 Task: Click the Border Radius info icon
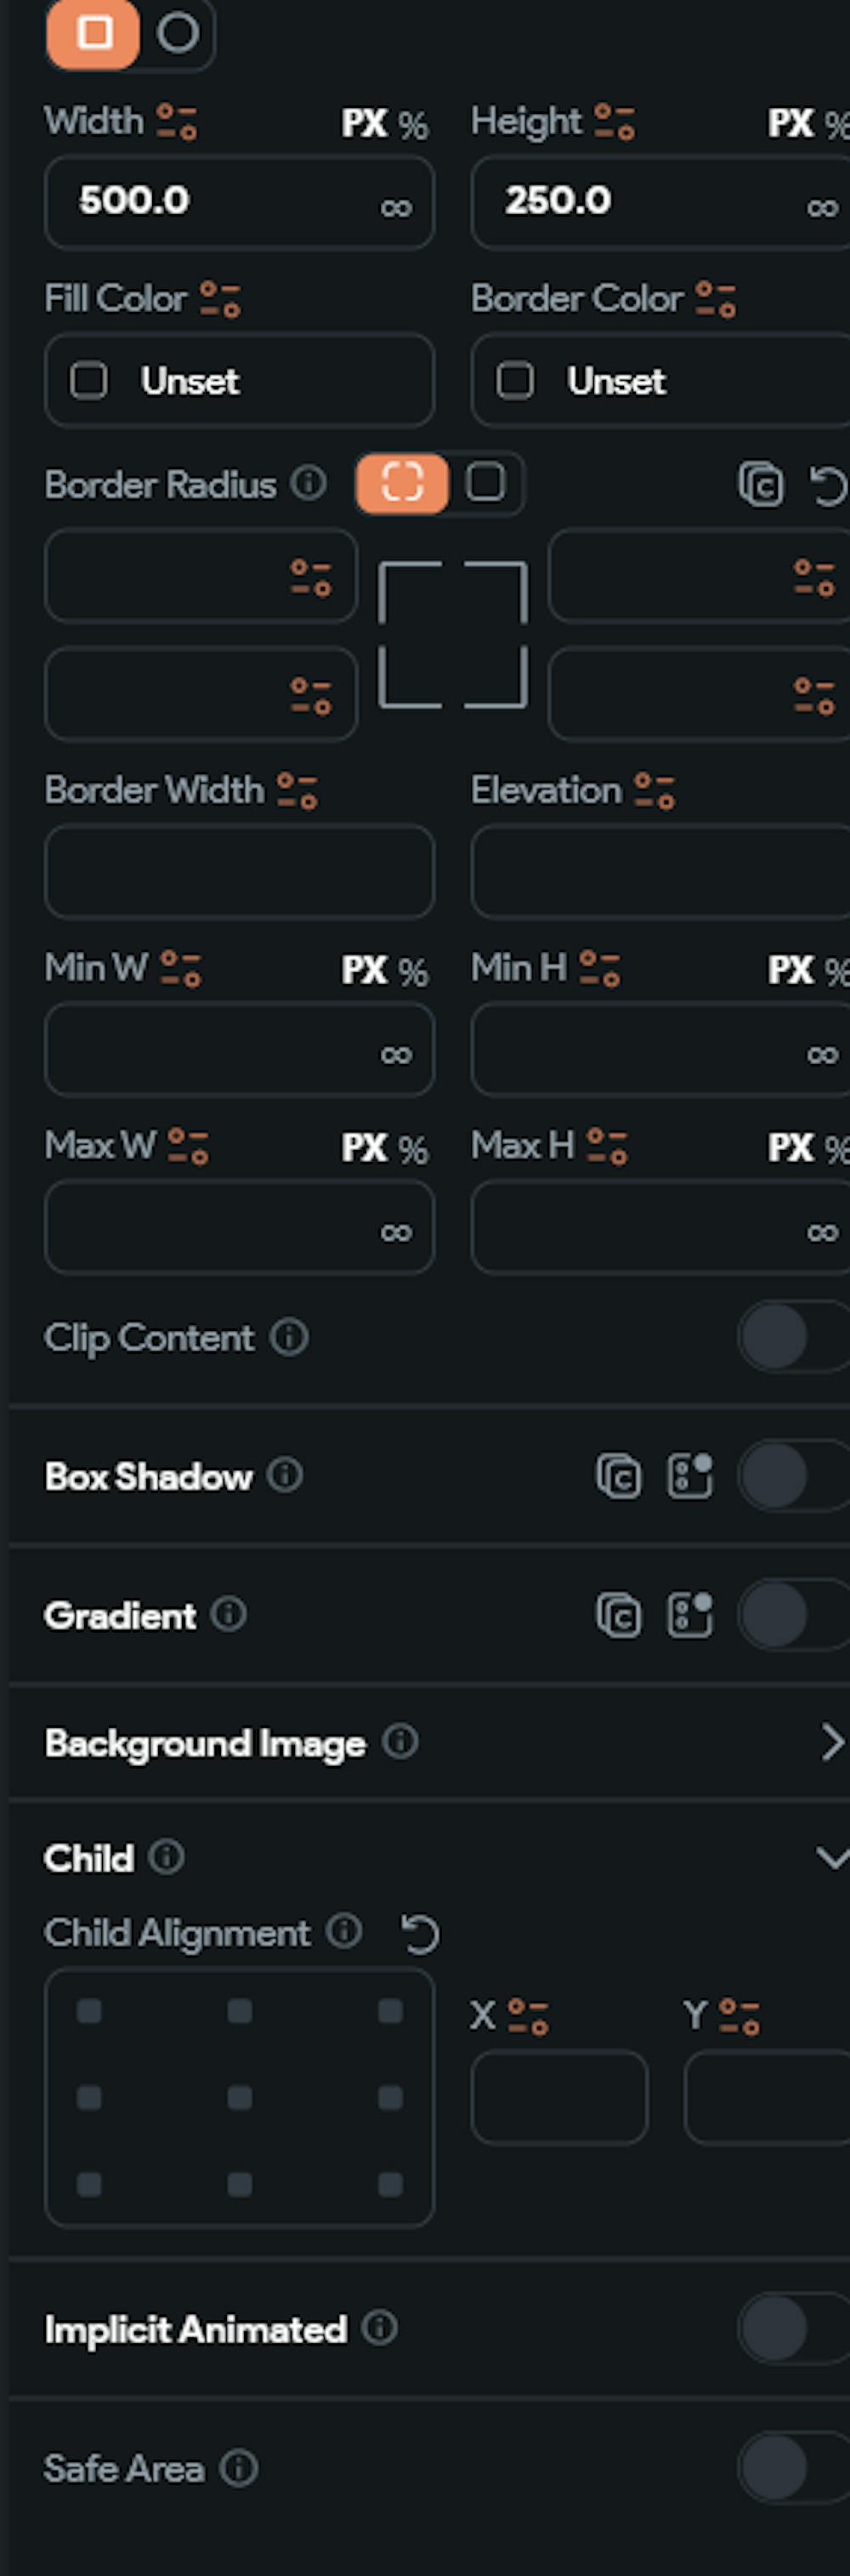tap(309, 483)
